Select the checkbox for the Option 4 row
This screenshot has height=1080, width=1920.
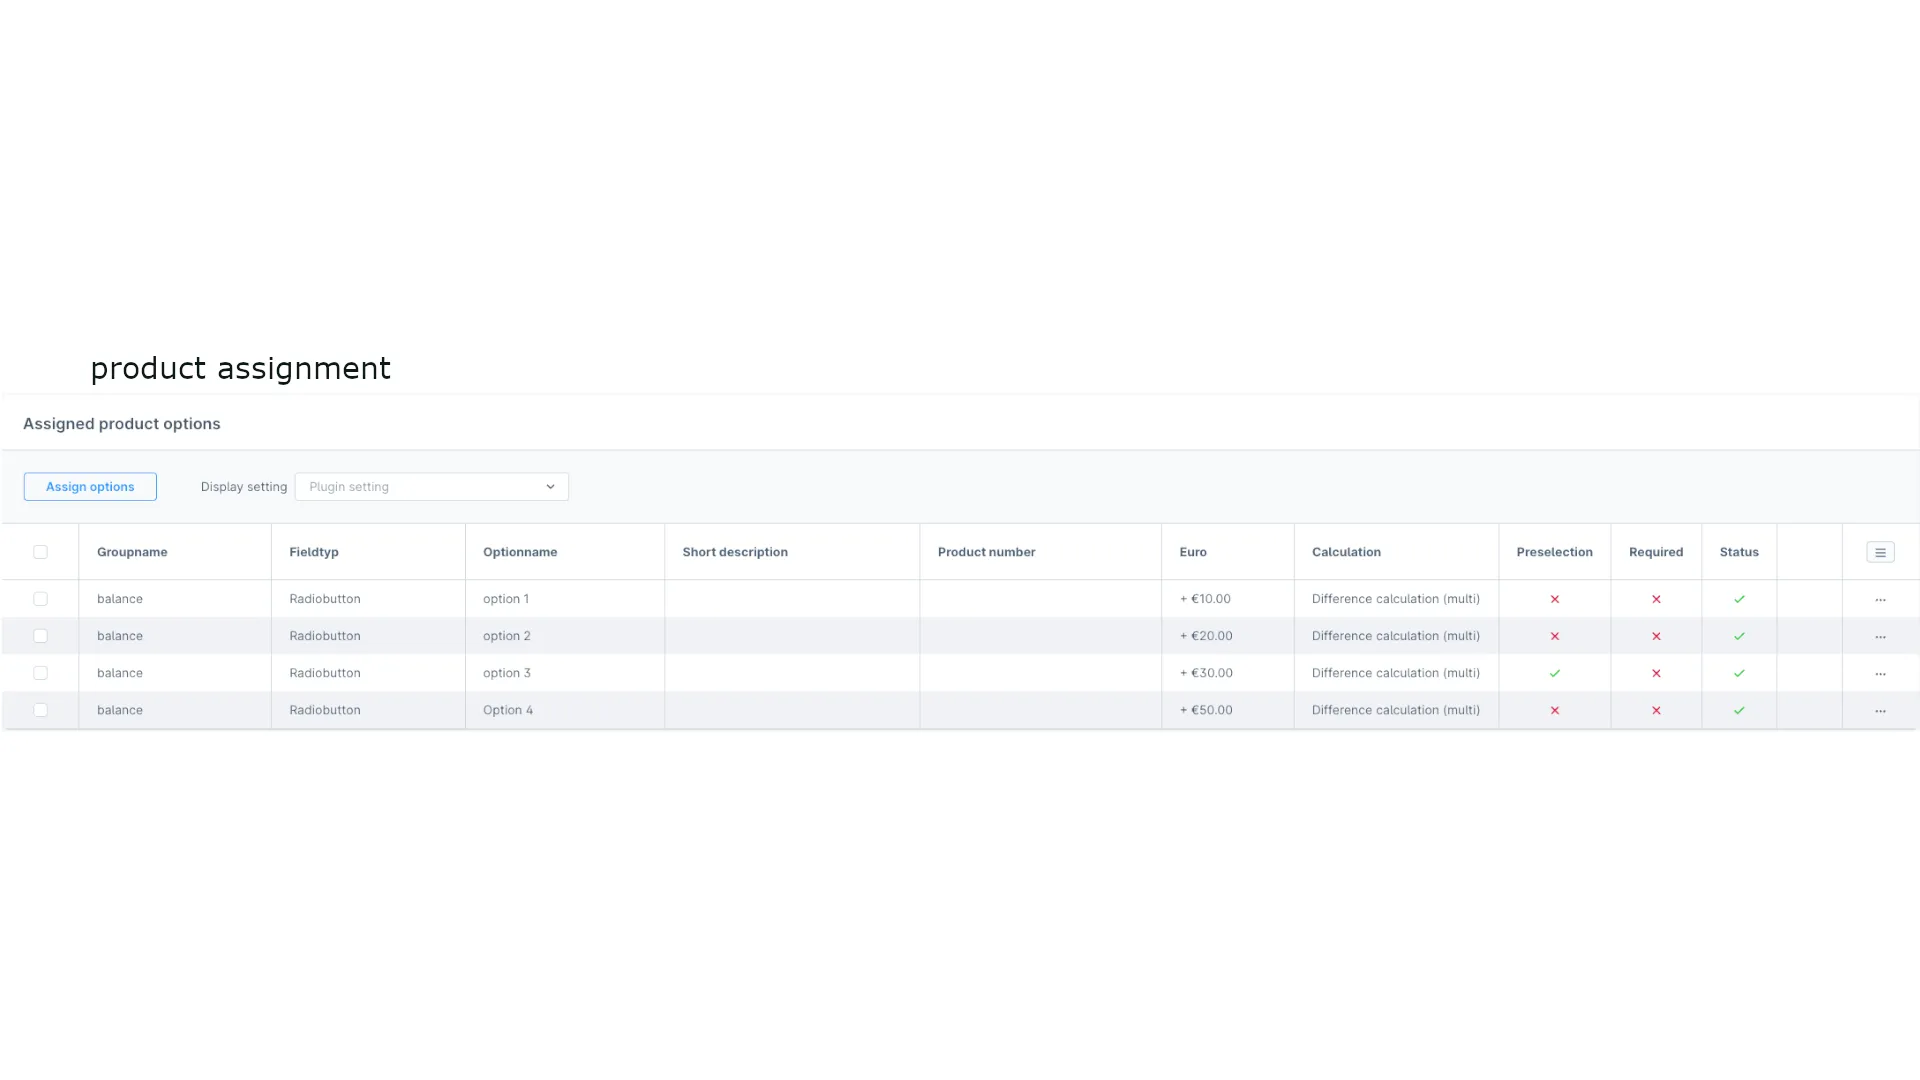pos(40,710)
